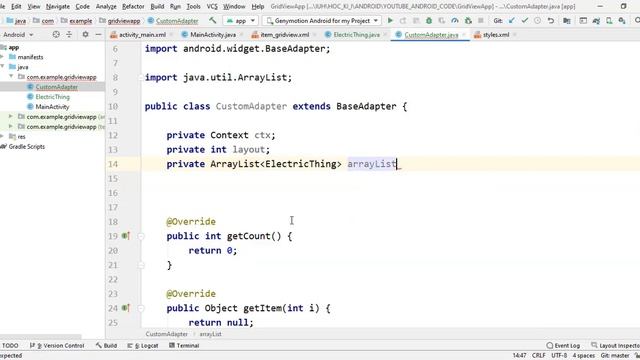Open the Edit menu
640x360 pixels.
16,7
